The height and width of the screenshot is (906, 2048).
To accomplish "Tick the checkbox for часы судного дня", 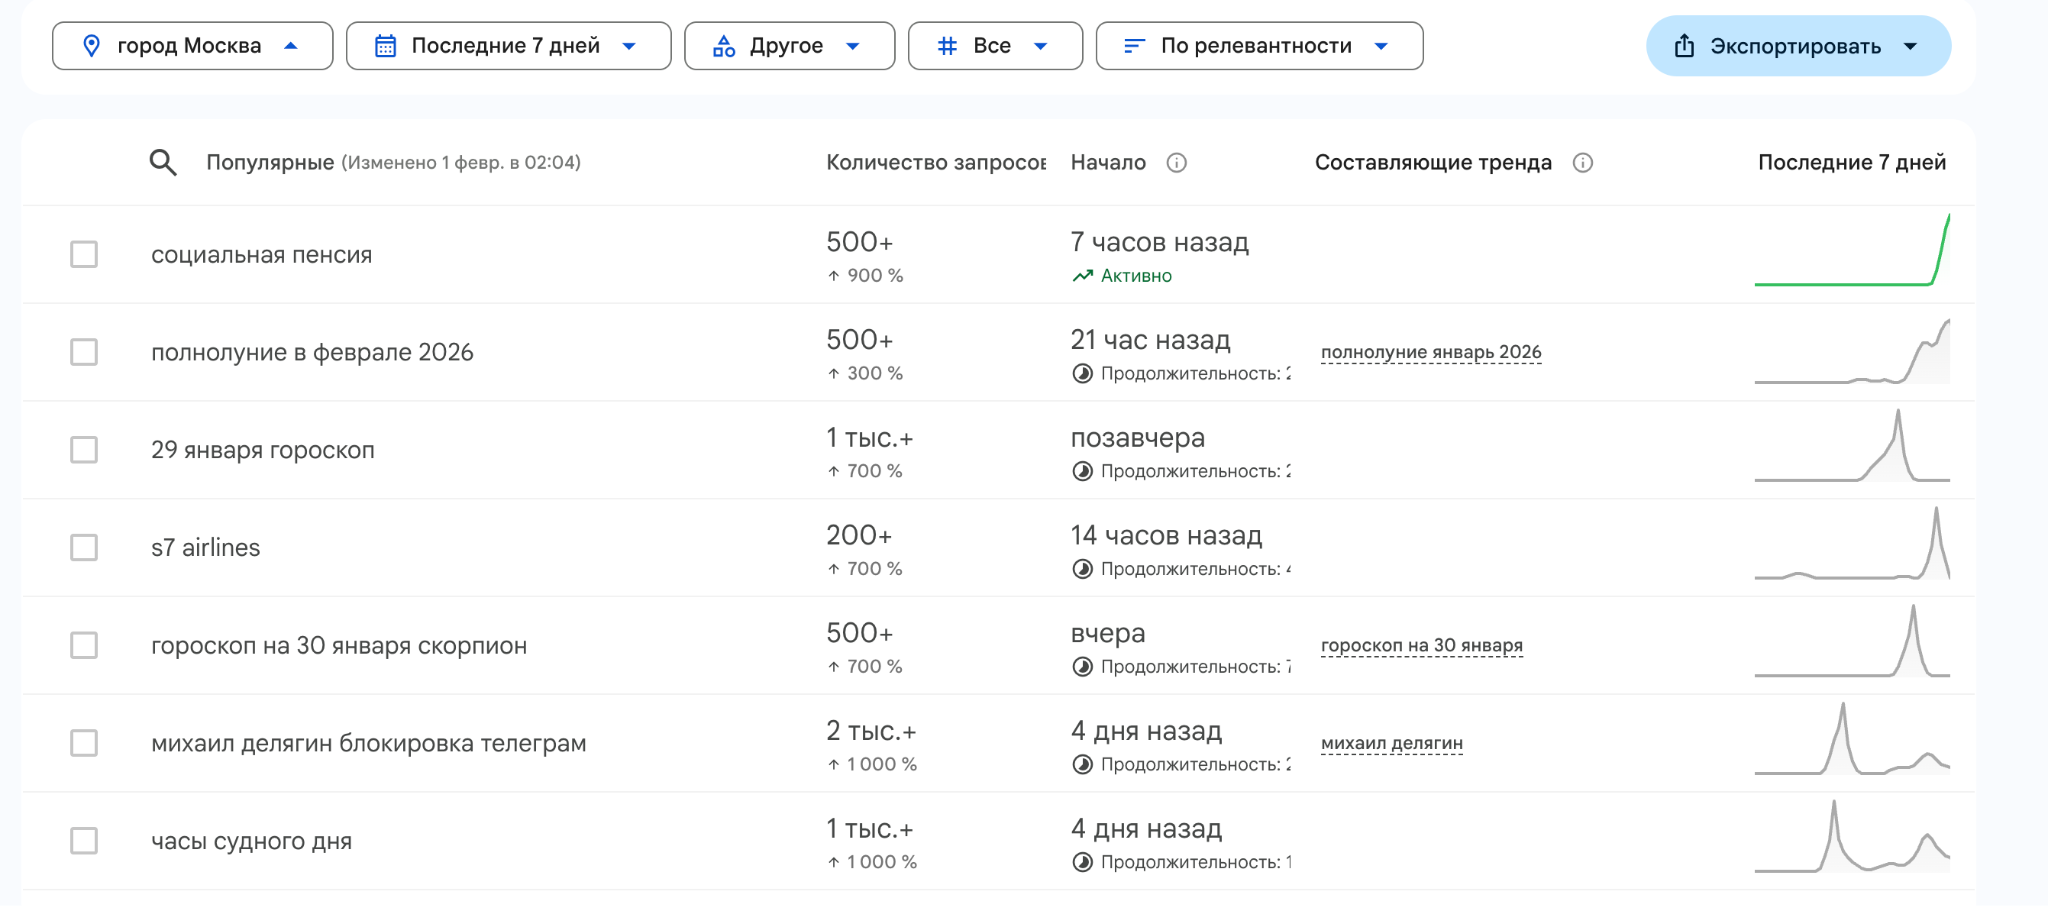I will (84, 841).
